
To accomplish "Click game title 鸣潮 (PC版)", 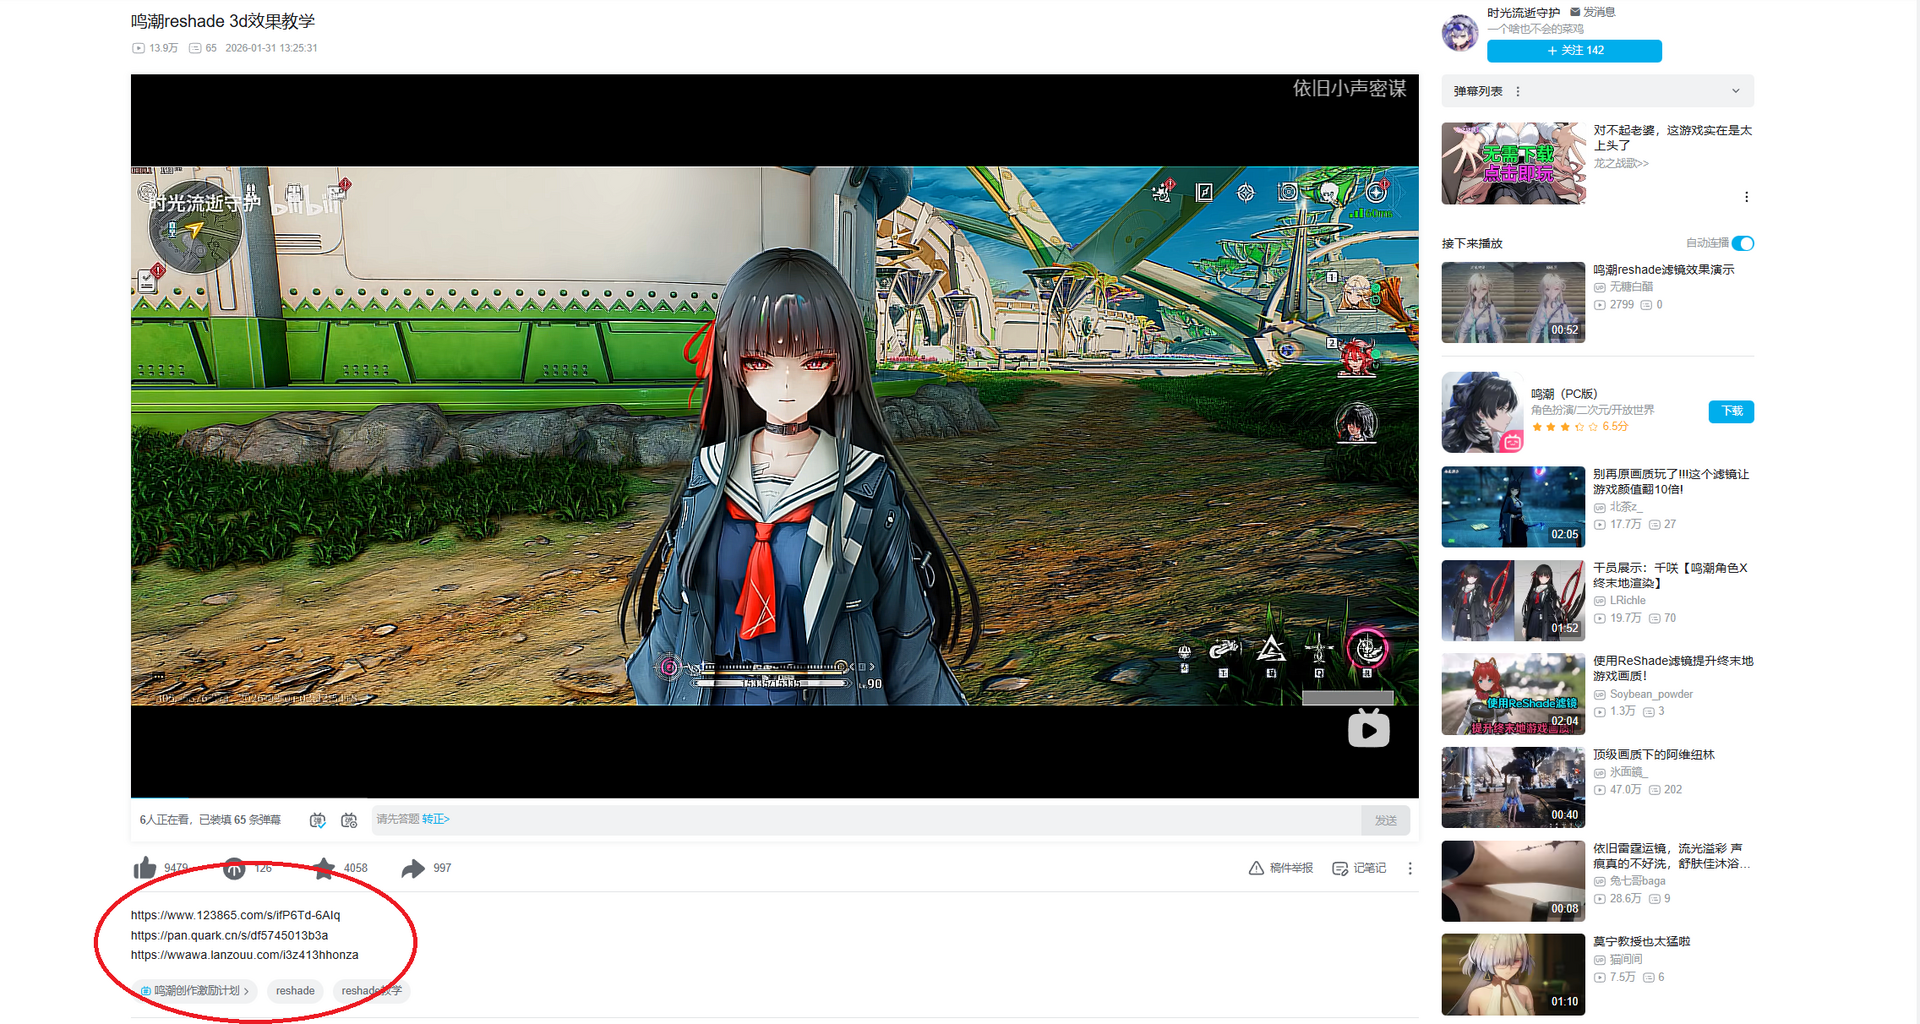I will [1564, 394].
